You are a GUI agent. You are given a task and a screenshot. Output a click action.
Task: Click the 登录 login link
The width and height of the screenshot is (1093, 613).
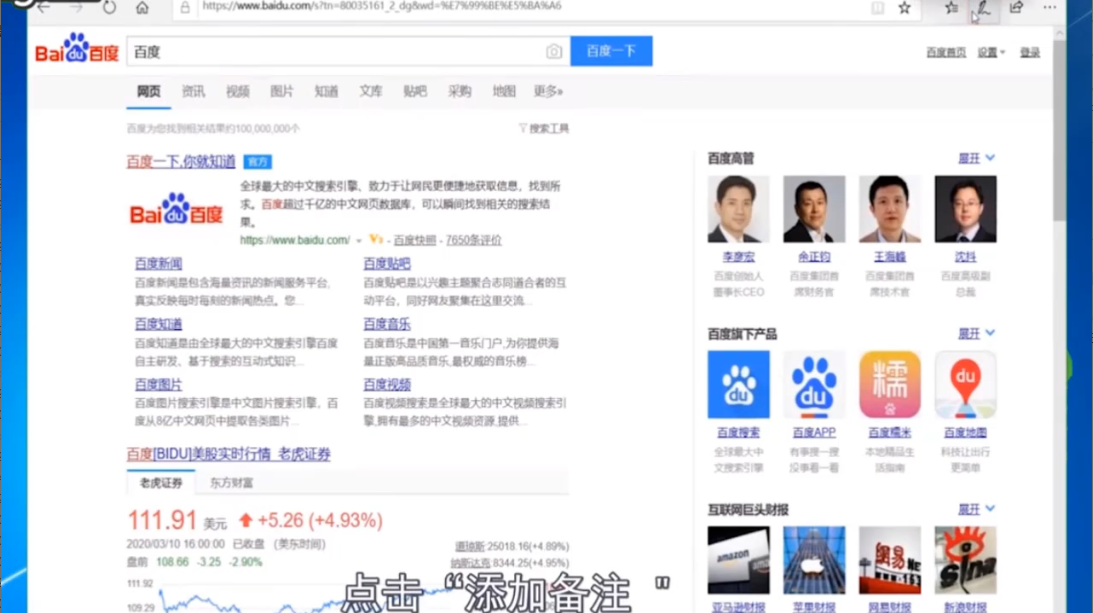coord(1030,53)
